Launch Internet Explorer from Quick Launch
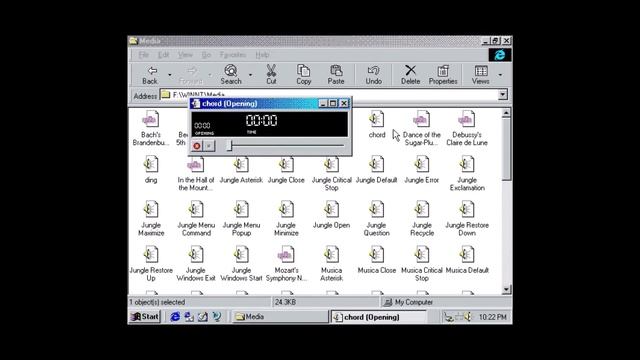The image size is (640, 360). pyautogui.click(x=175, y=316)
